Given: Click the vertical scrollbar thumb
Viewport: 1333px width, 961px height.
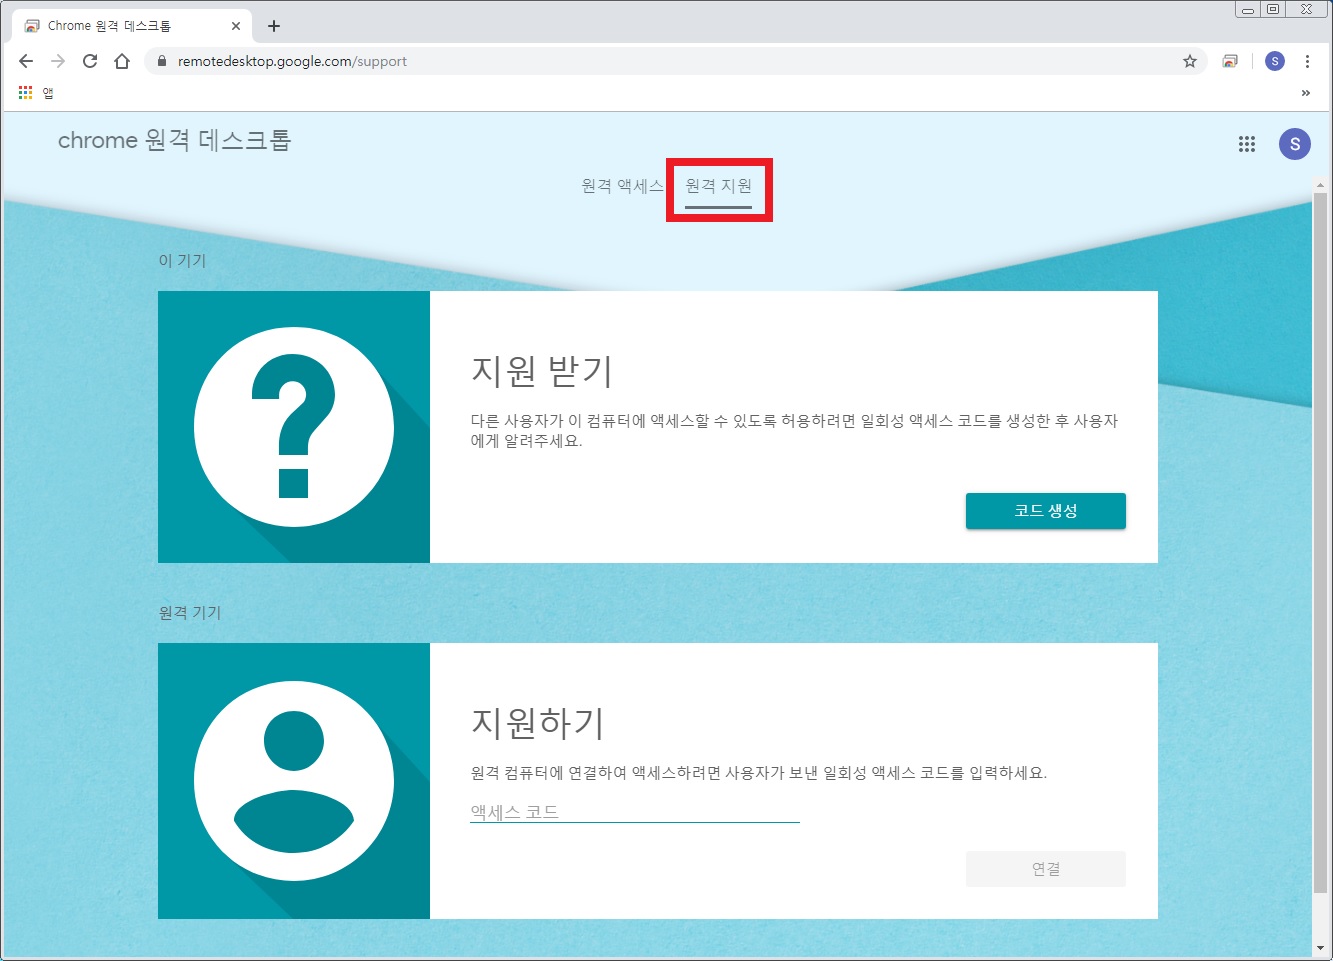Looking at the screenshot, I should coord(1320,541).
